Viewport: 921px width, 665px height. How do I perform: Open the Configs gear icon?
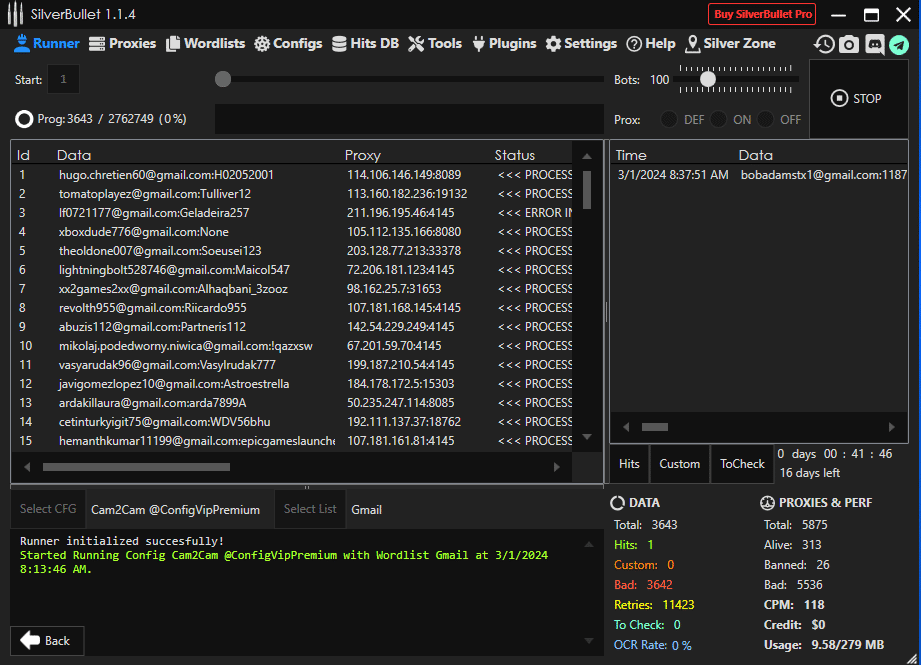pyautogui.click(x=262, y=44)
